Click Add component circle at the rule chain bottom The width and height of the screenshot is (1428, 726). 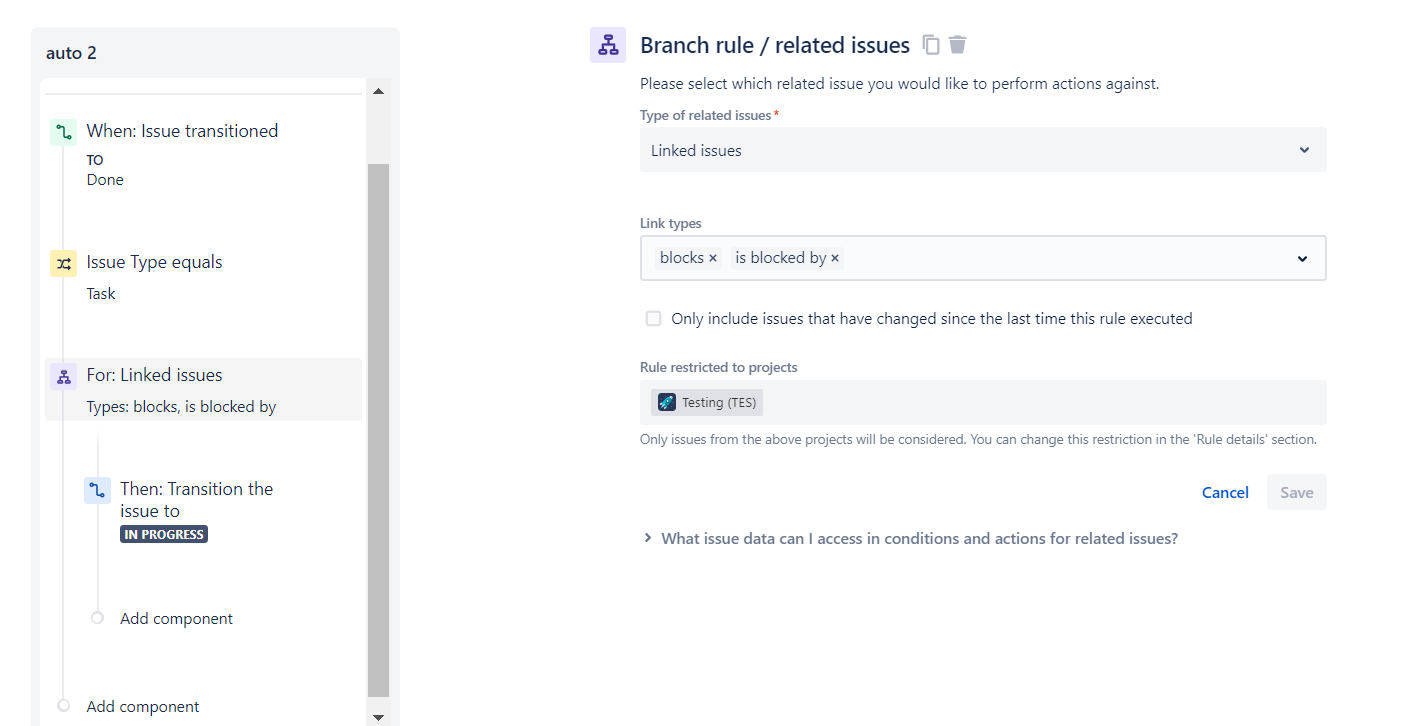coord(63,706)
